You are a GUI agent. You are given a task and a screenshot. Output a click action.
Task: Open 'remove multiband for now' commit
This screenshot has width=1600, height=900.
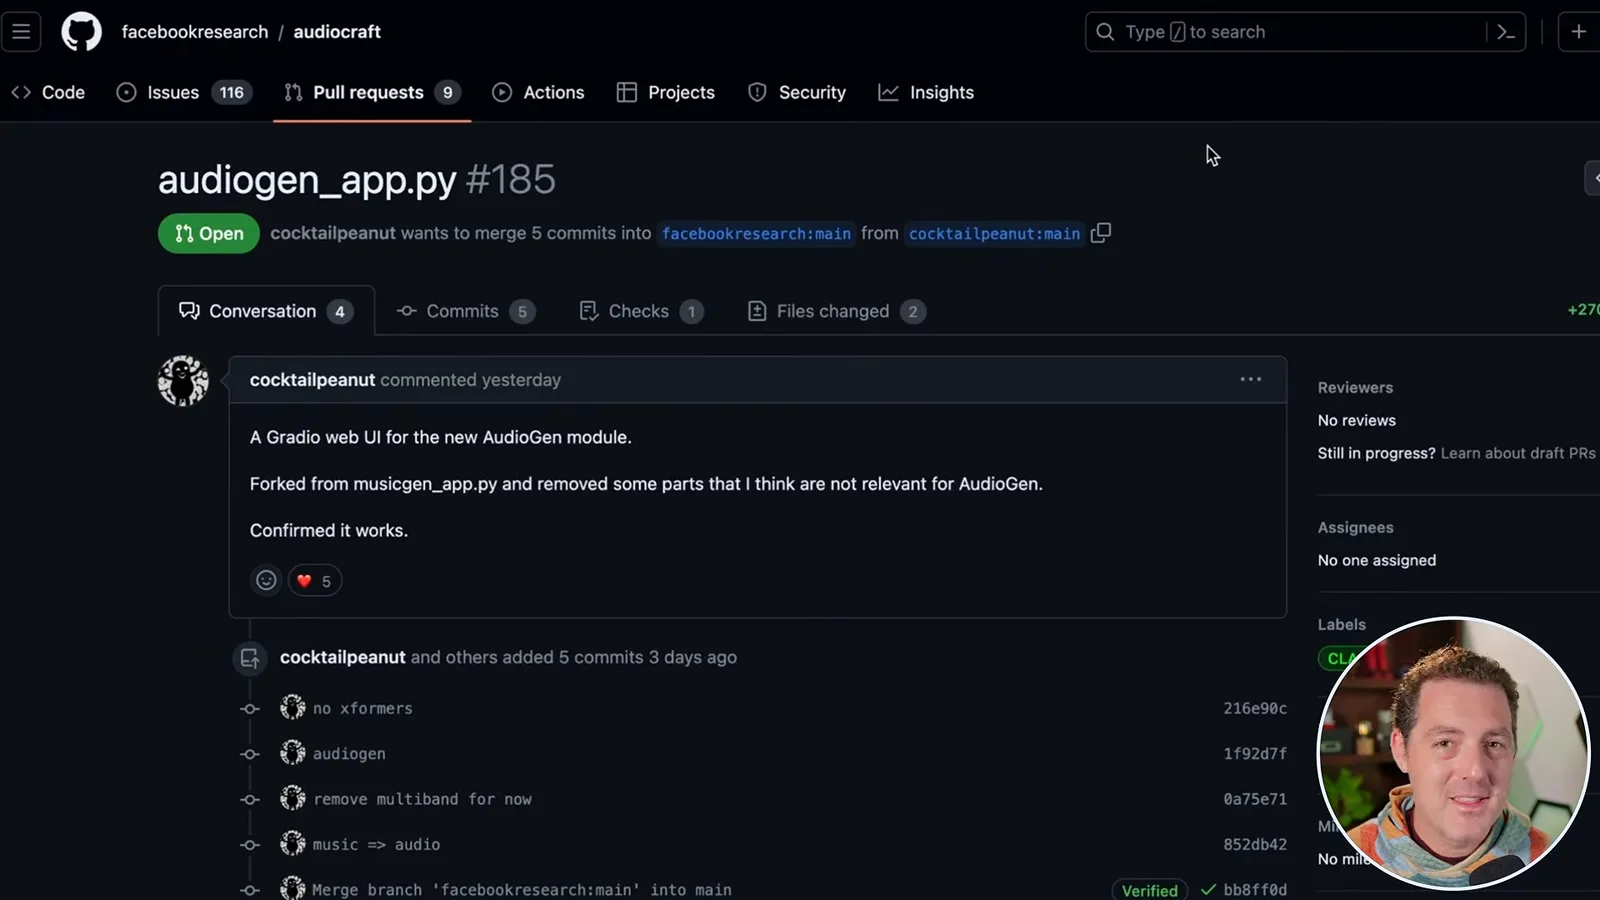pyautogui.click(x=422, y=799)
